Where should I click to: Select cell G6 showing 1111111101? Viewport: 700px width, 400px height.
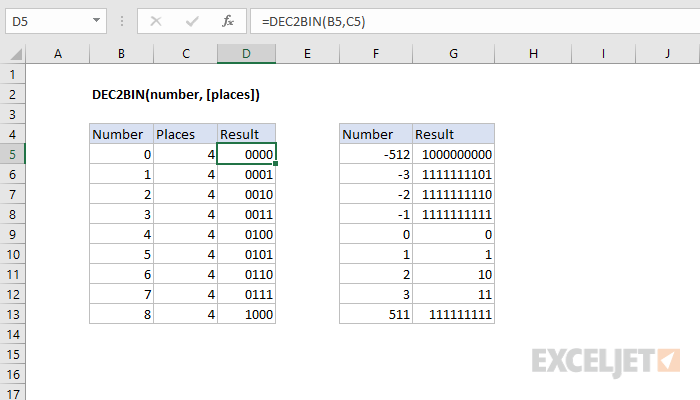(453, 174)
